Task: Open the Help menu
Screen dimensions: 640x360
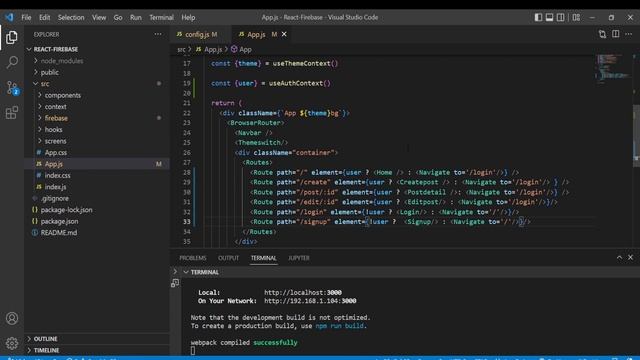Action: pyautogui.click(x=188, y=17)
